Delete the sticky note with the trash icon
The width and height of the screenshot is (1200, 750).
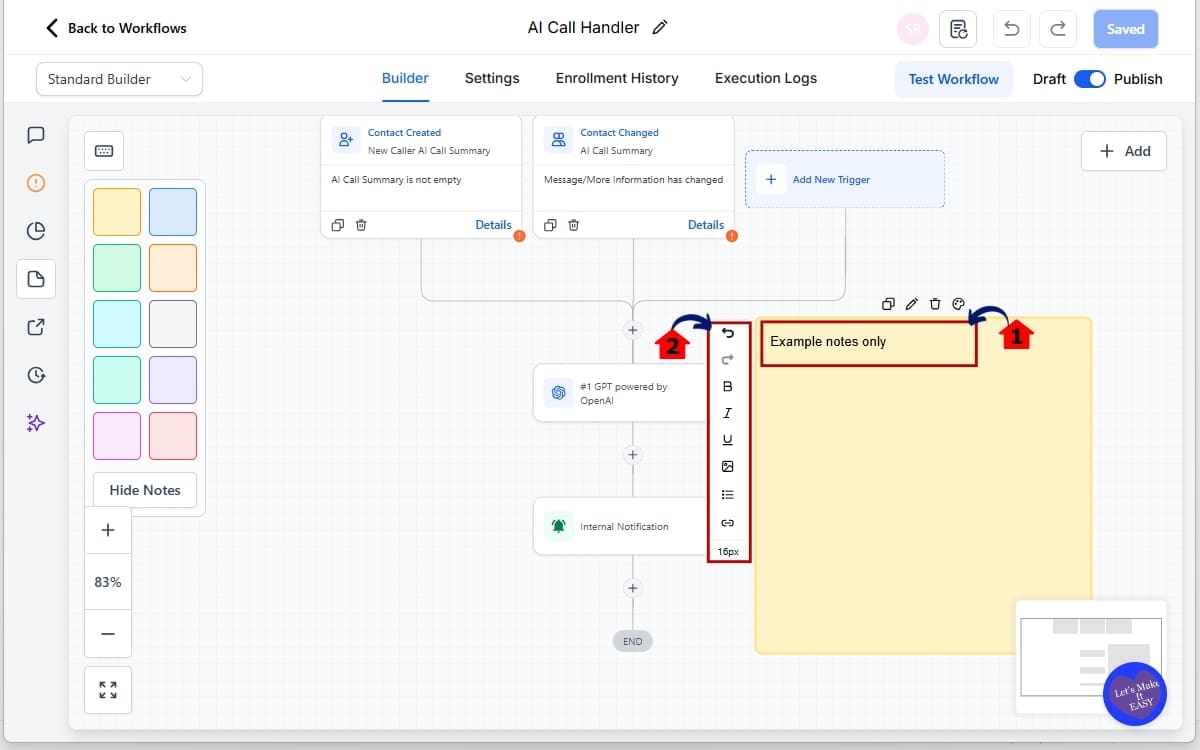[x=935, y=303]
